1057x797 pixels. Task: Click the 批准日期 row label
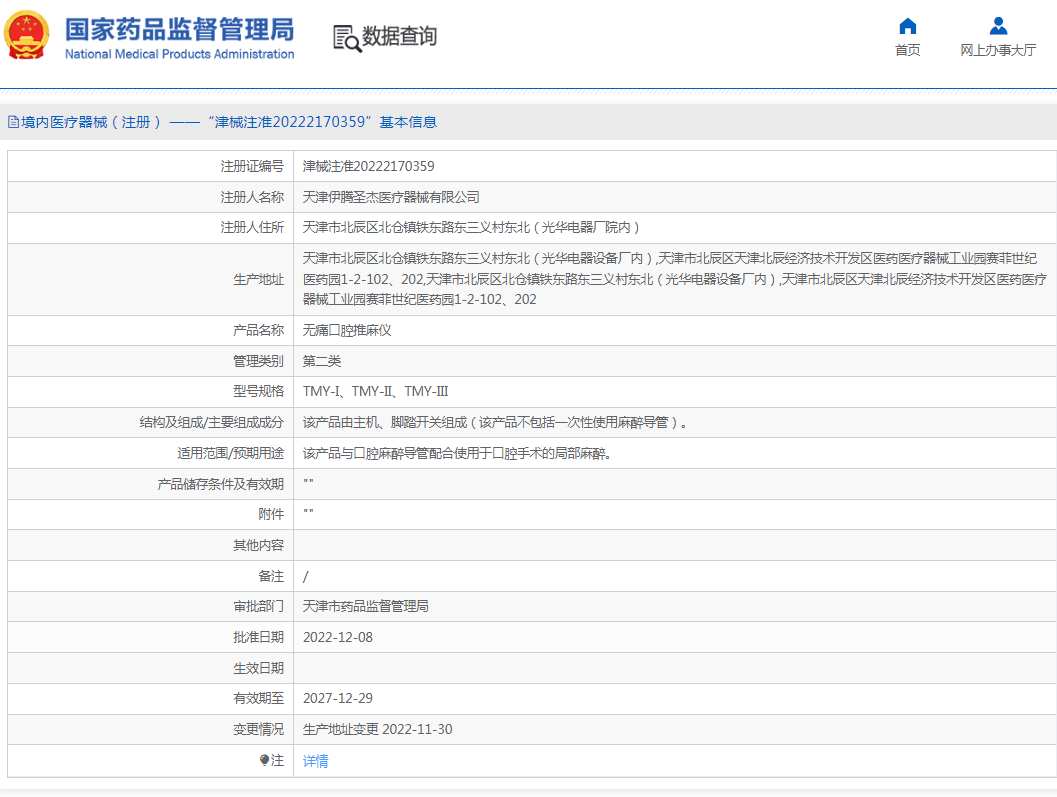point(259,637)
